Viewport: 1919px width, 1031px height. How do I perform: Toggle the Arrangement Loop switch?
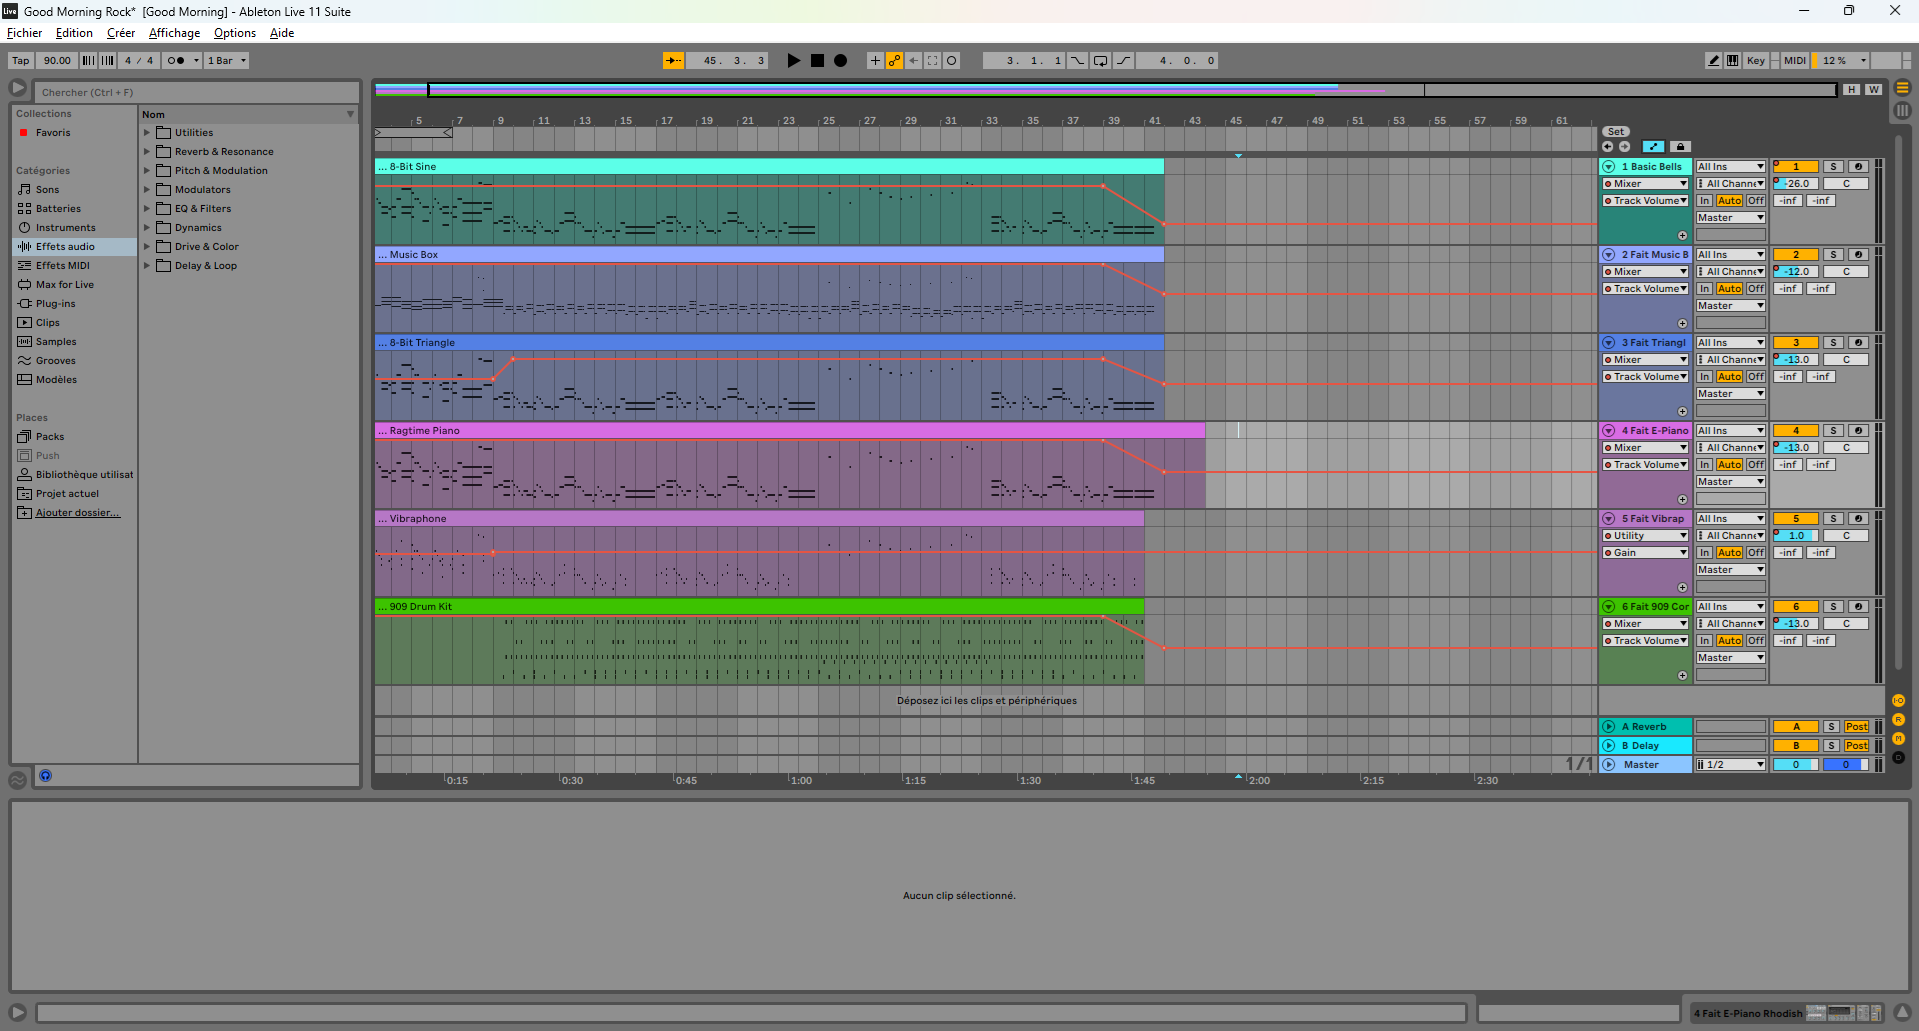click(1100, 61)
